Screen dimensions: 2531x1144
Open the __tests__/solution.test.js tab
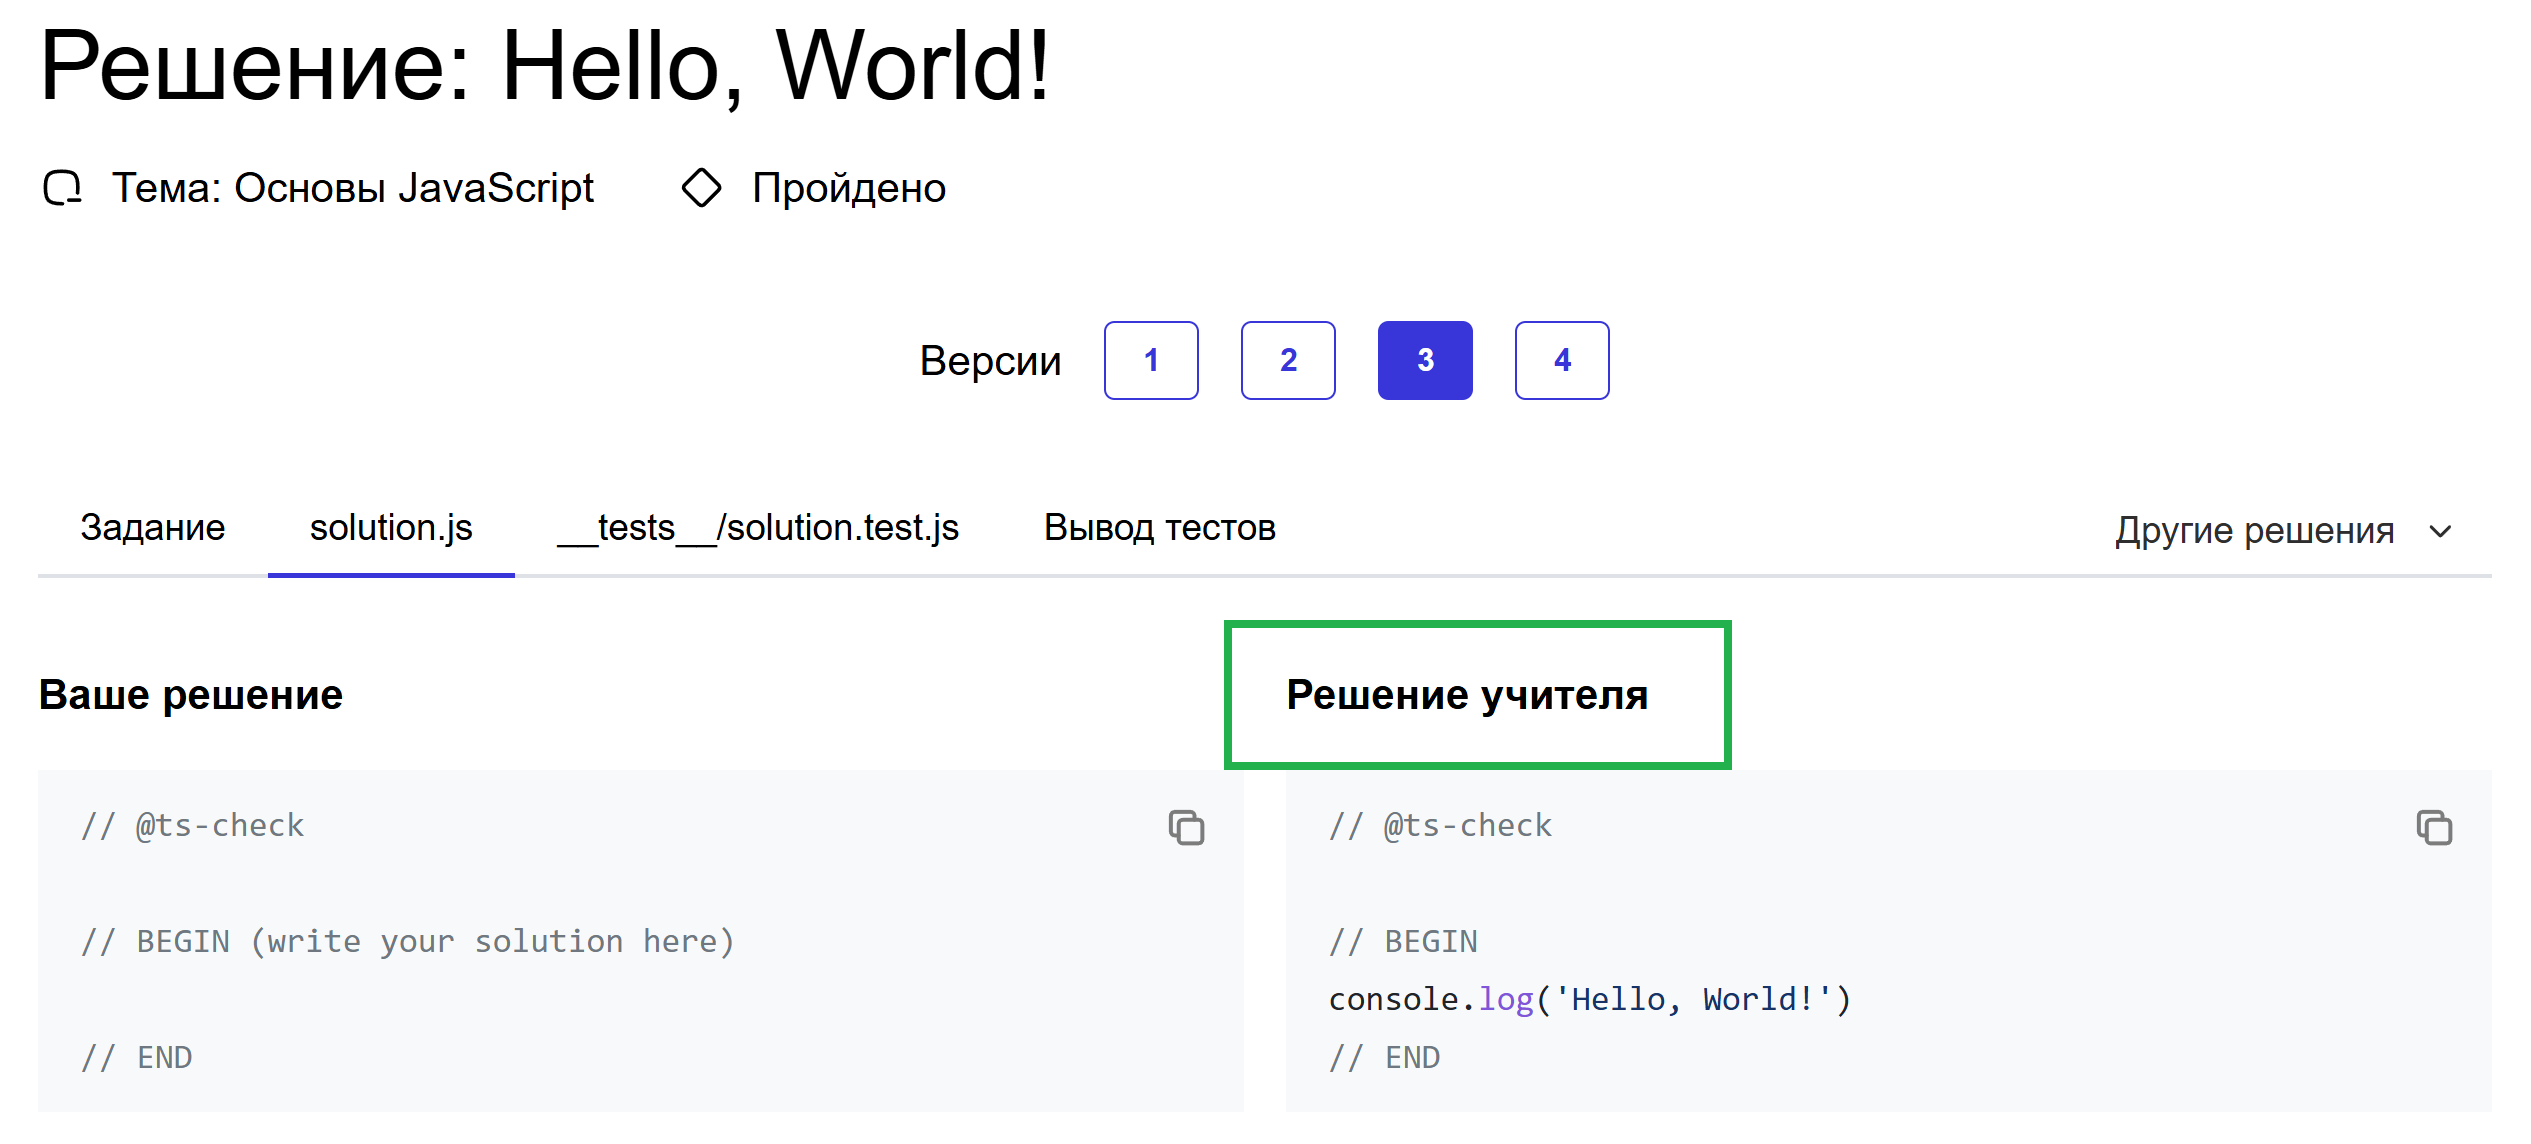758,528
